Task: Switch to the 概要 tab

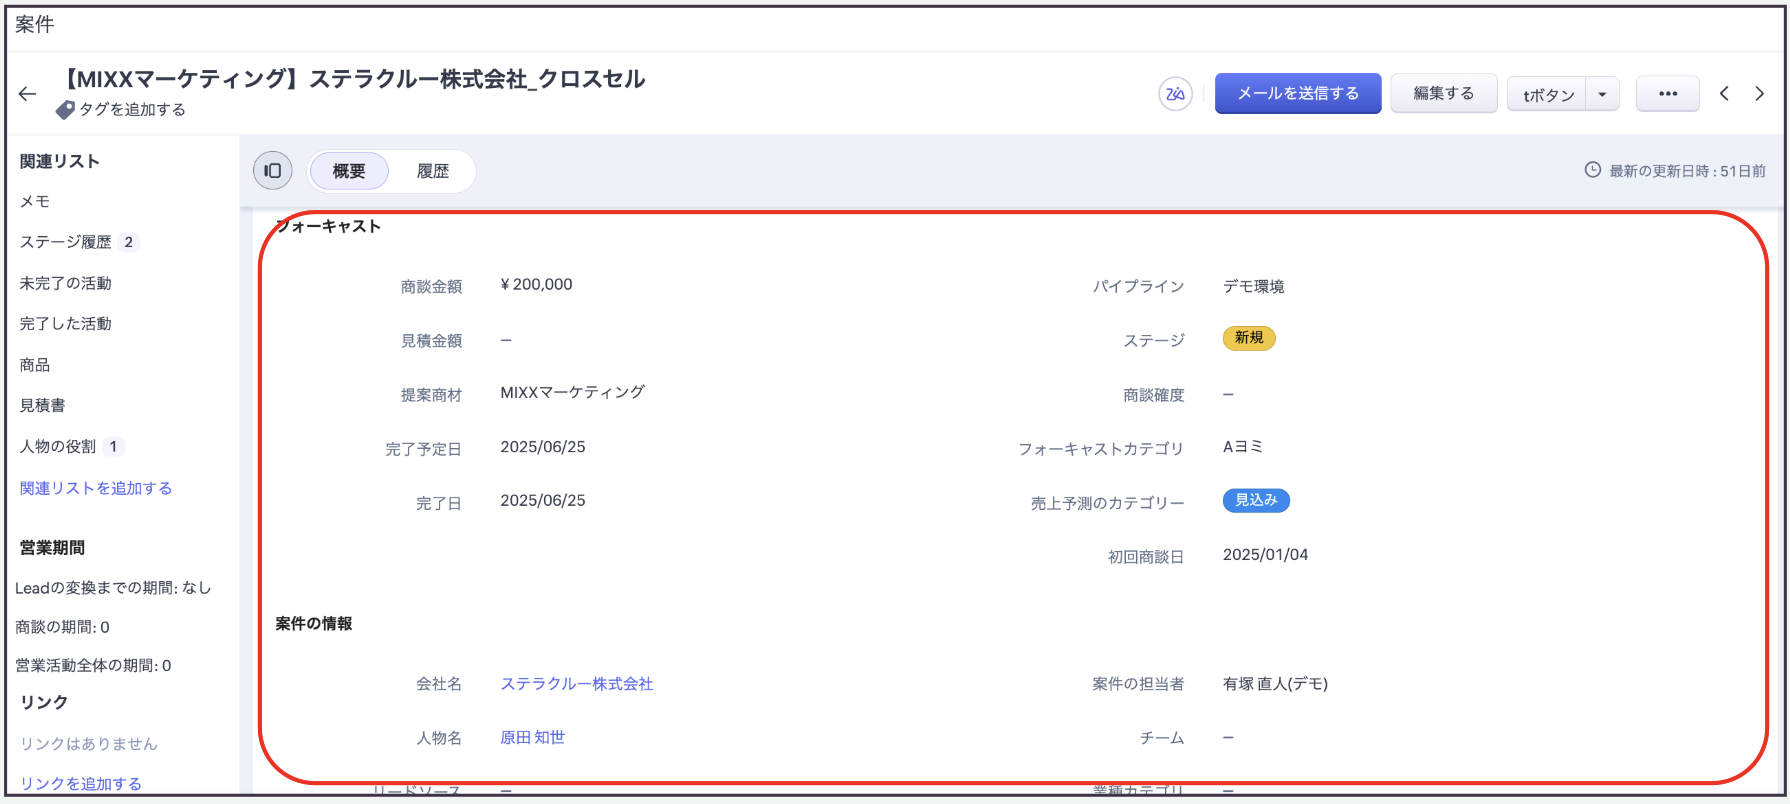Action: [x=349, y=171]
